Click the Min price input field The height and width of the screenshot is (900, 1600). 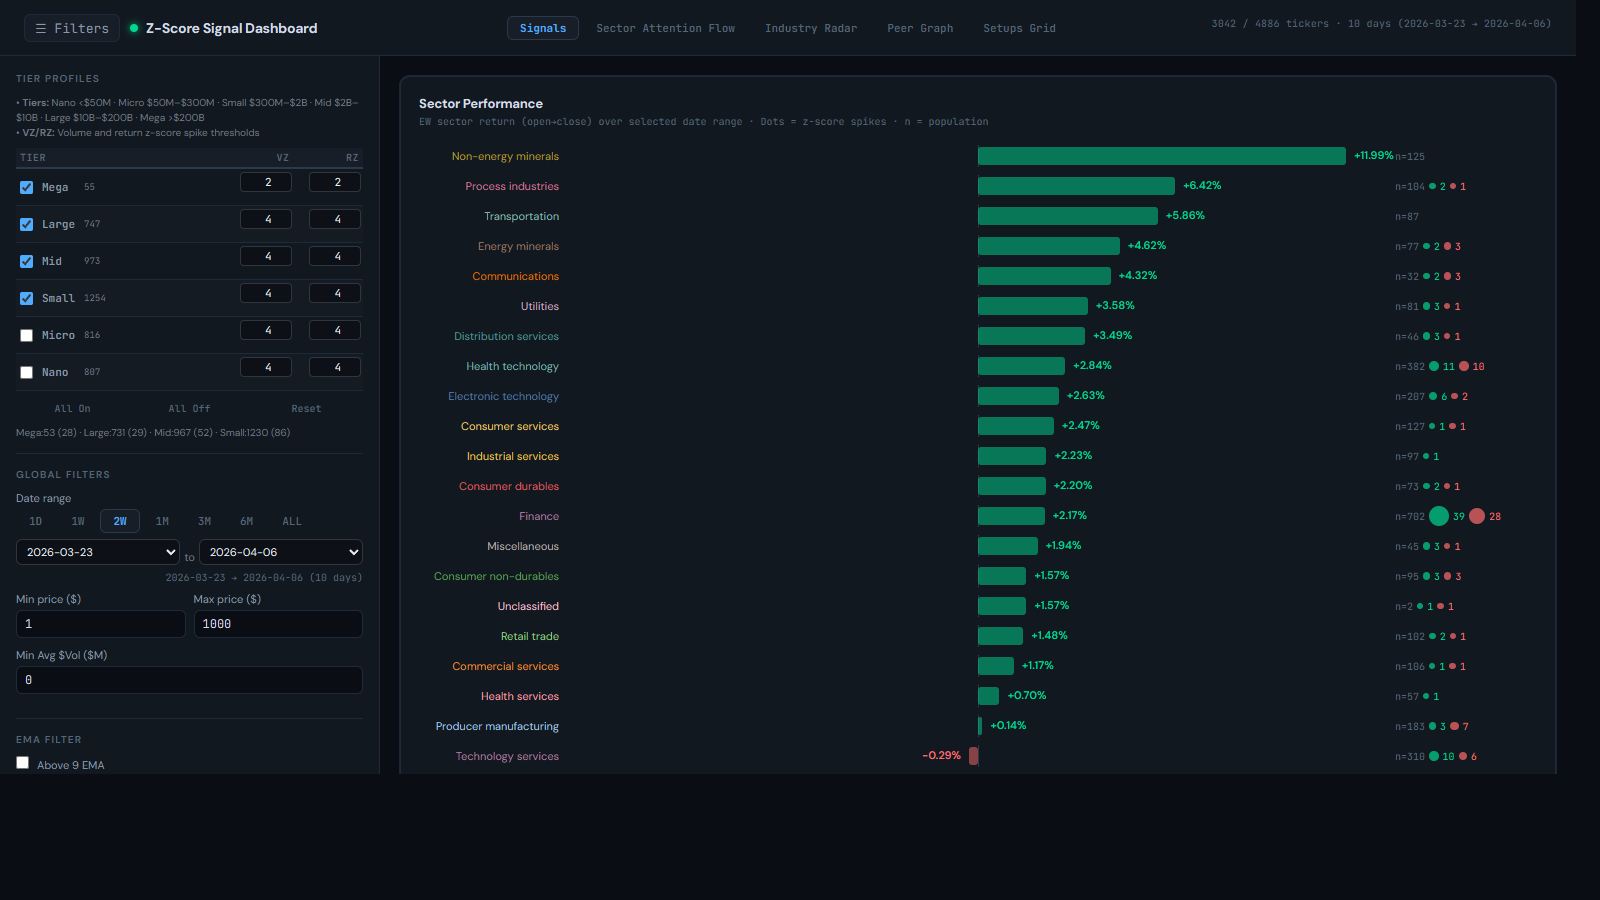[100, 623]
